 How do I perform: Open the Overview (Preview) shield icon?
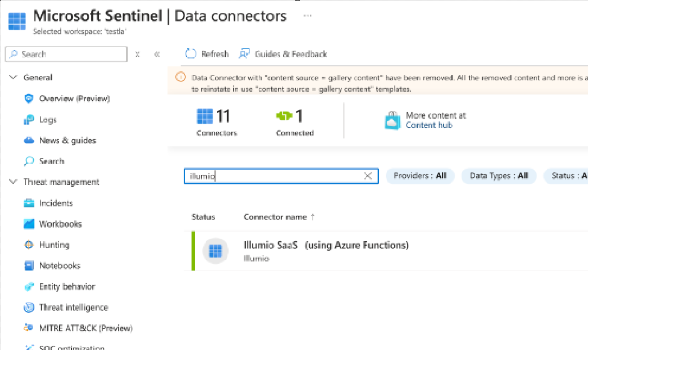point(29,99)
